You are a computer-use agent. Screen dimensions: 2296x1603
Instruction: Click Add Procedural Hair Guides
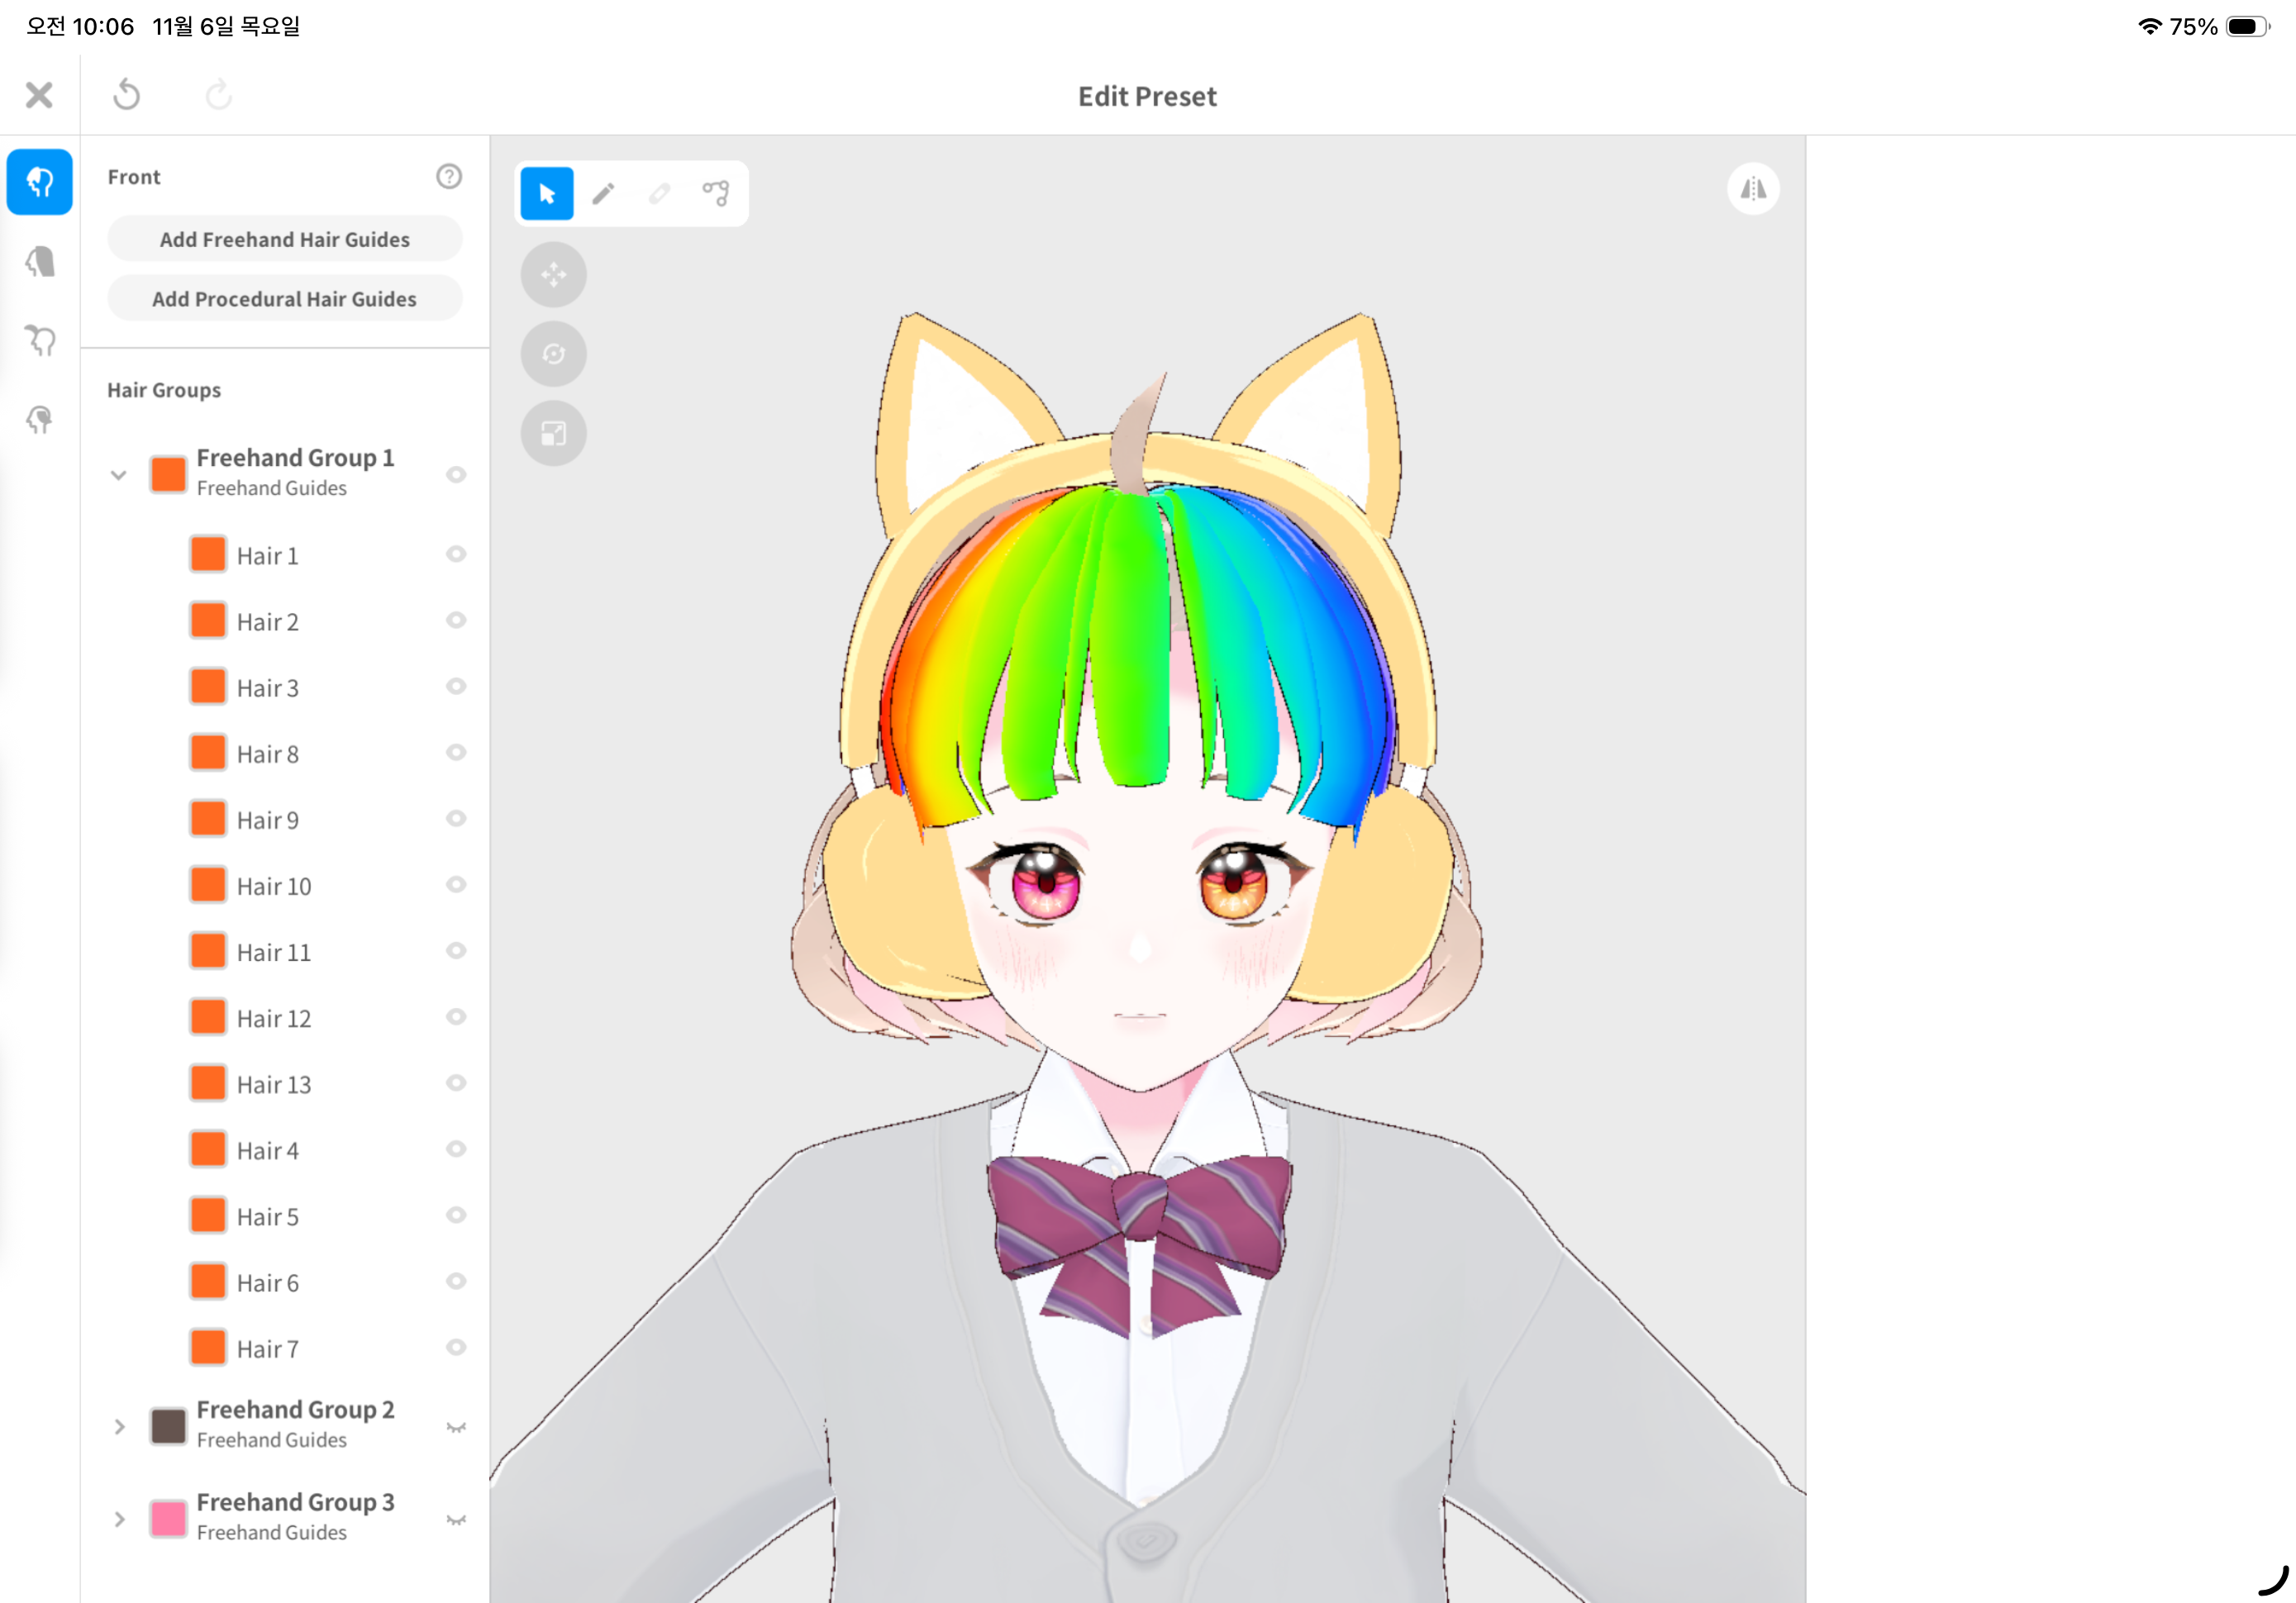pyautogui.click(x=284, y=299)
